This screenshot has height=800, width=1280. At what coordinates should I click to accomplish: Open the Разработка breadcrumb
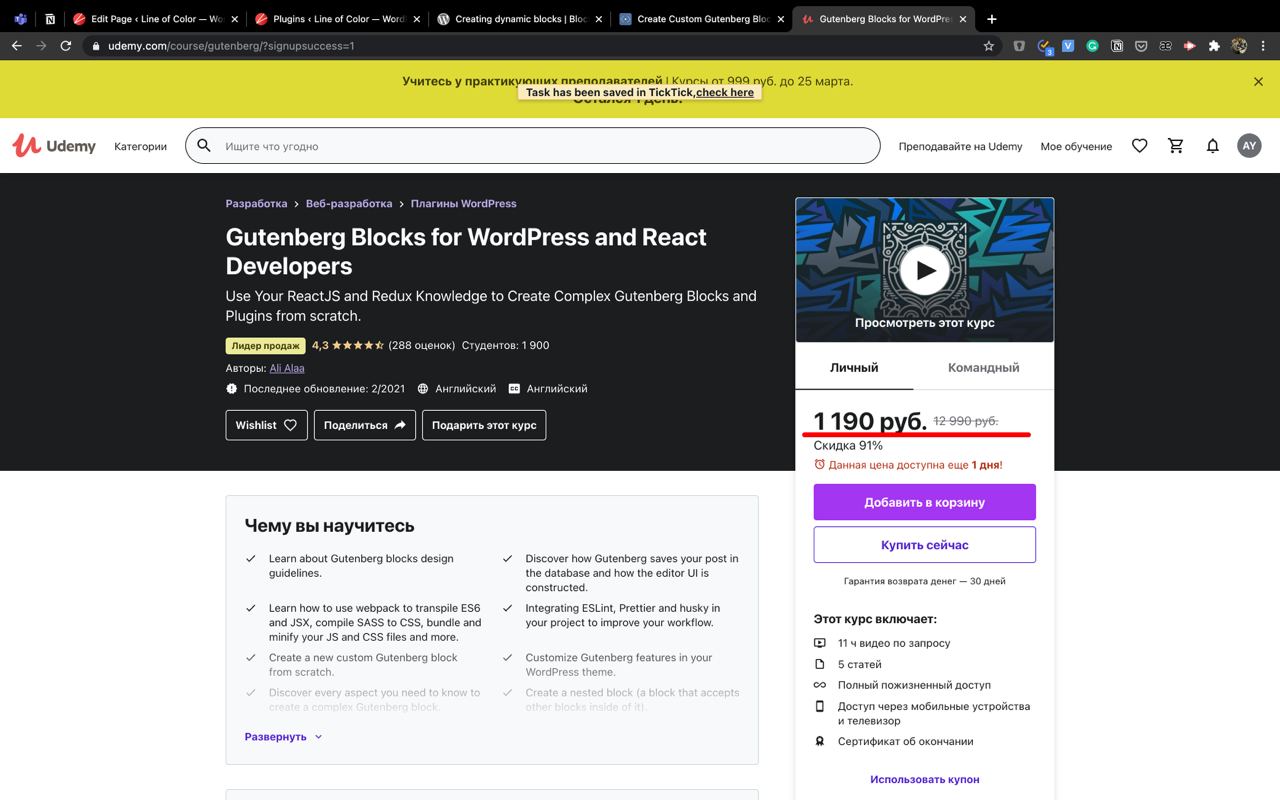[x=256, y=203]
